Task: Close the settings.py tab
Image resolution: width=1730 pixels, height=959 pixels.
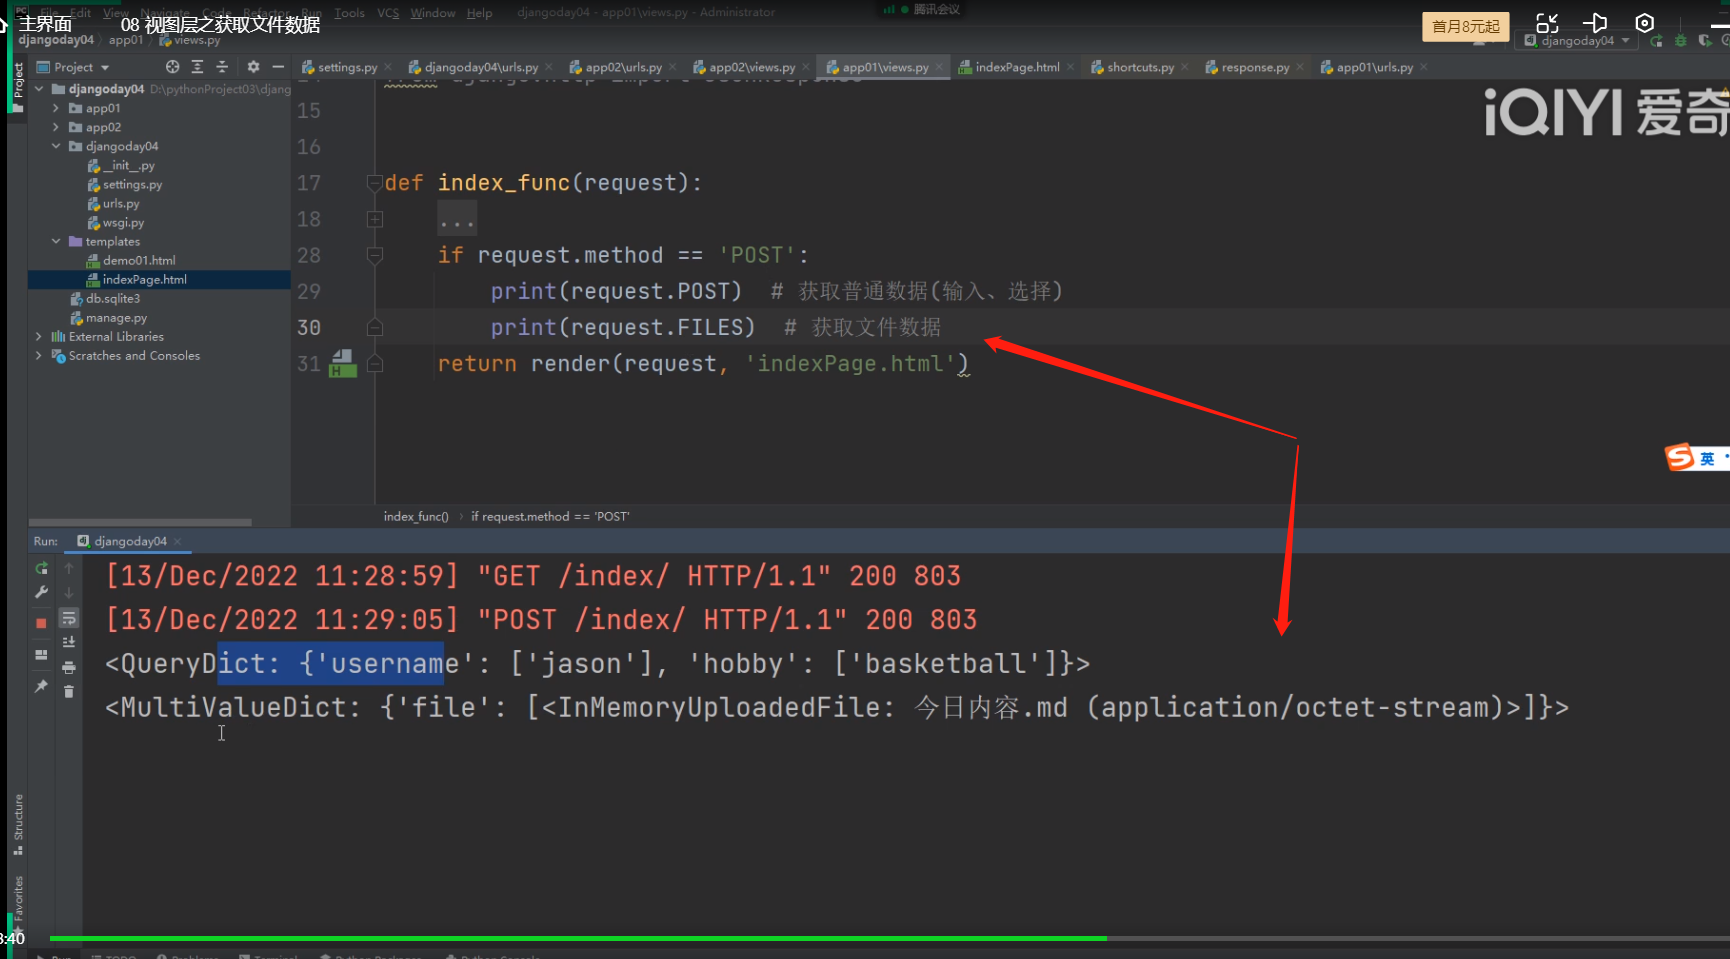Action: tap(387, 67)
